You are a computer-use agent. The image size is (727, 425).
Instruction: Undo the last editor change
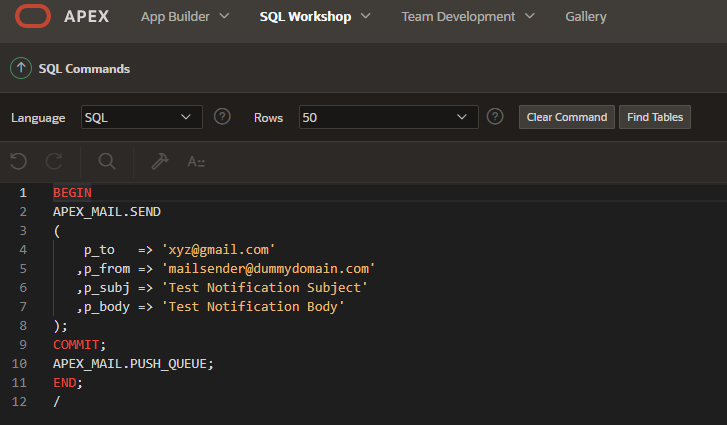pyautogui.click(x=19, y=161)
